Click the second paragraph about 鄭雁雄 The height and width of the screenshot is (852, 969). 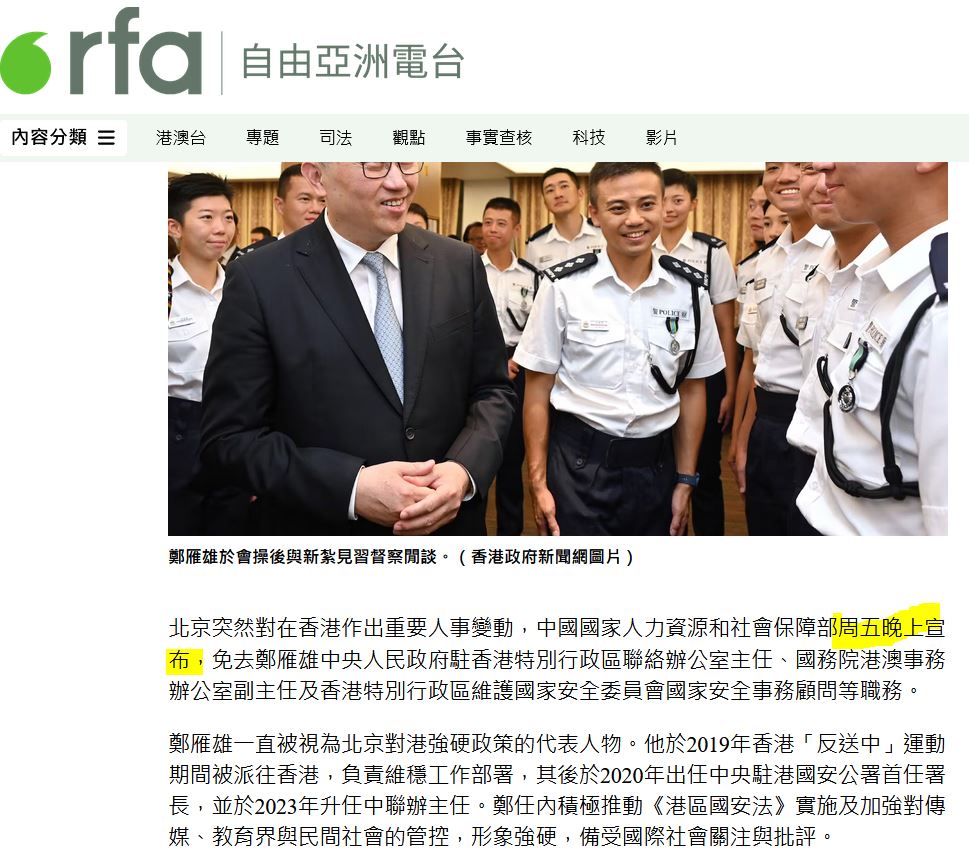tap(557, 790)
